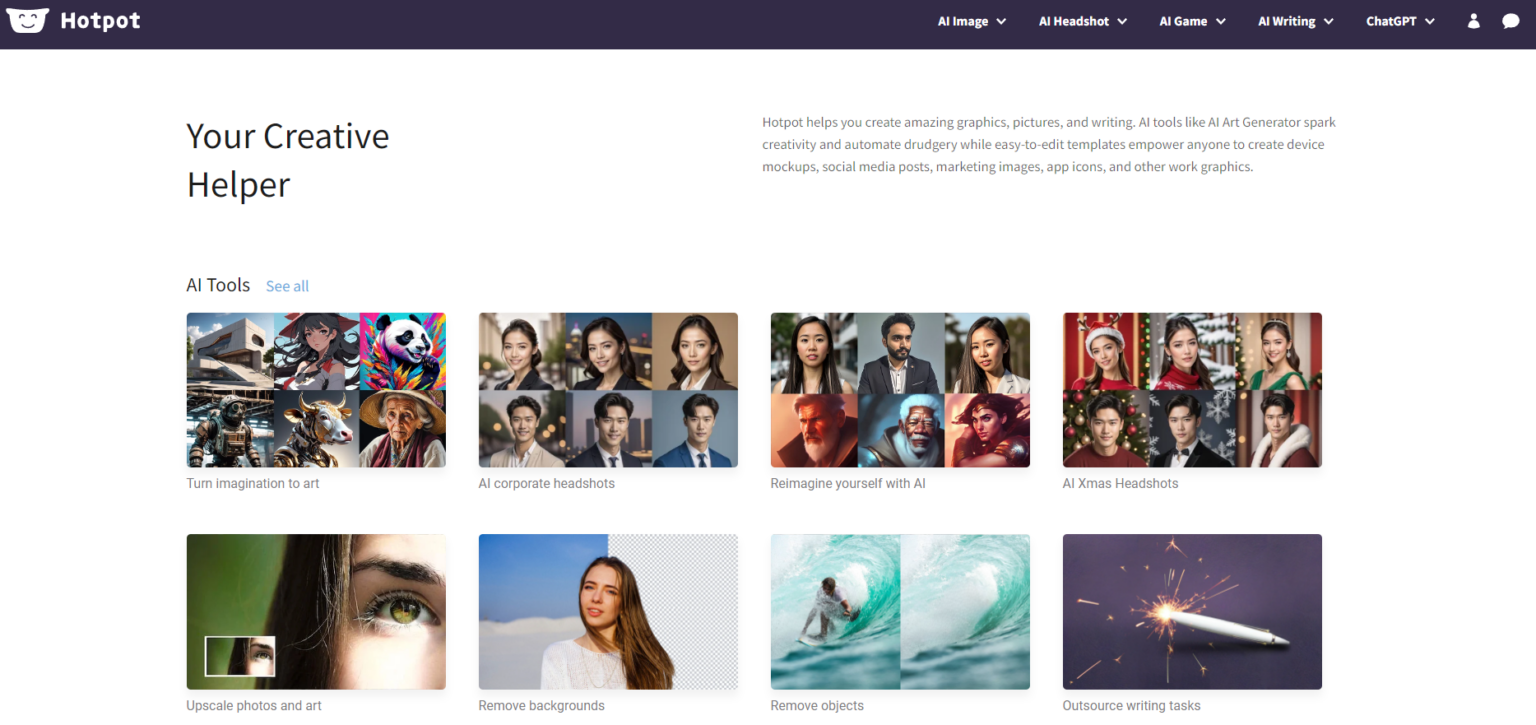
Task: Open 'Upscale photos and art'
Action: 316,611
